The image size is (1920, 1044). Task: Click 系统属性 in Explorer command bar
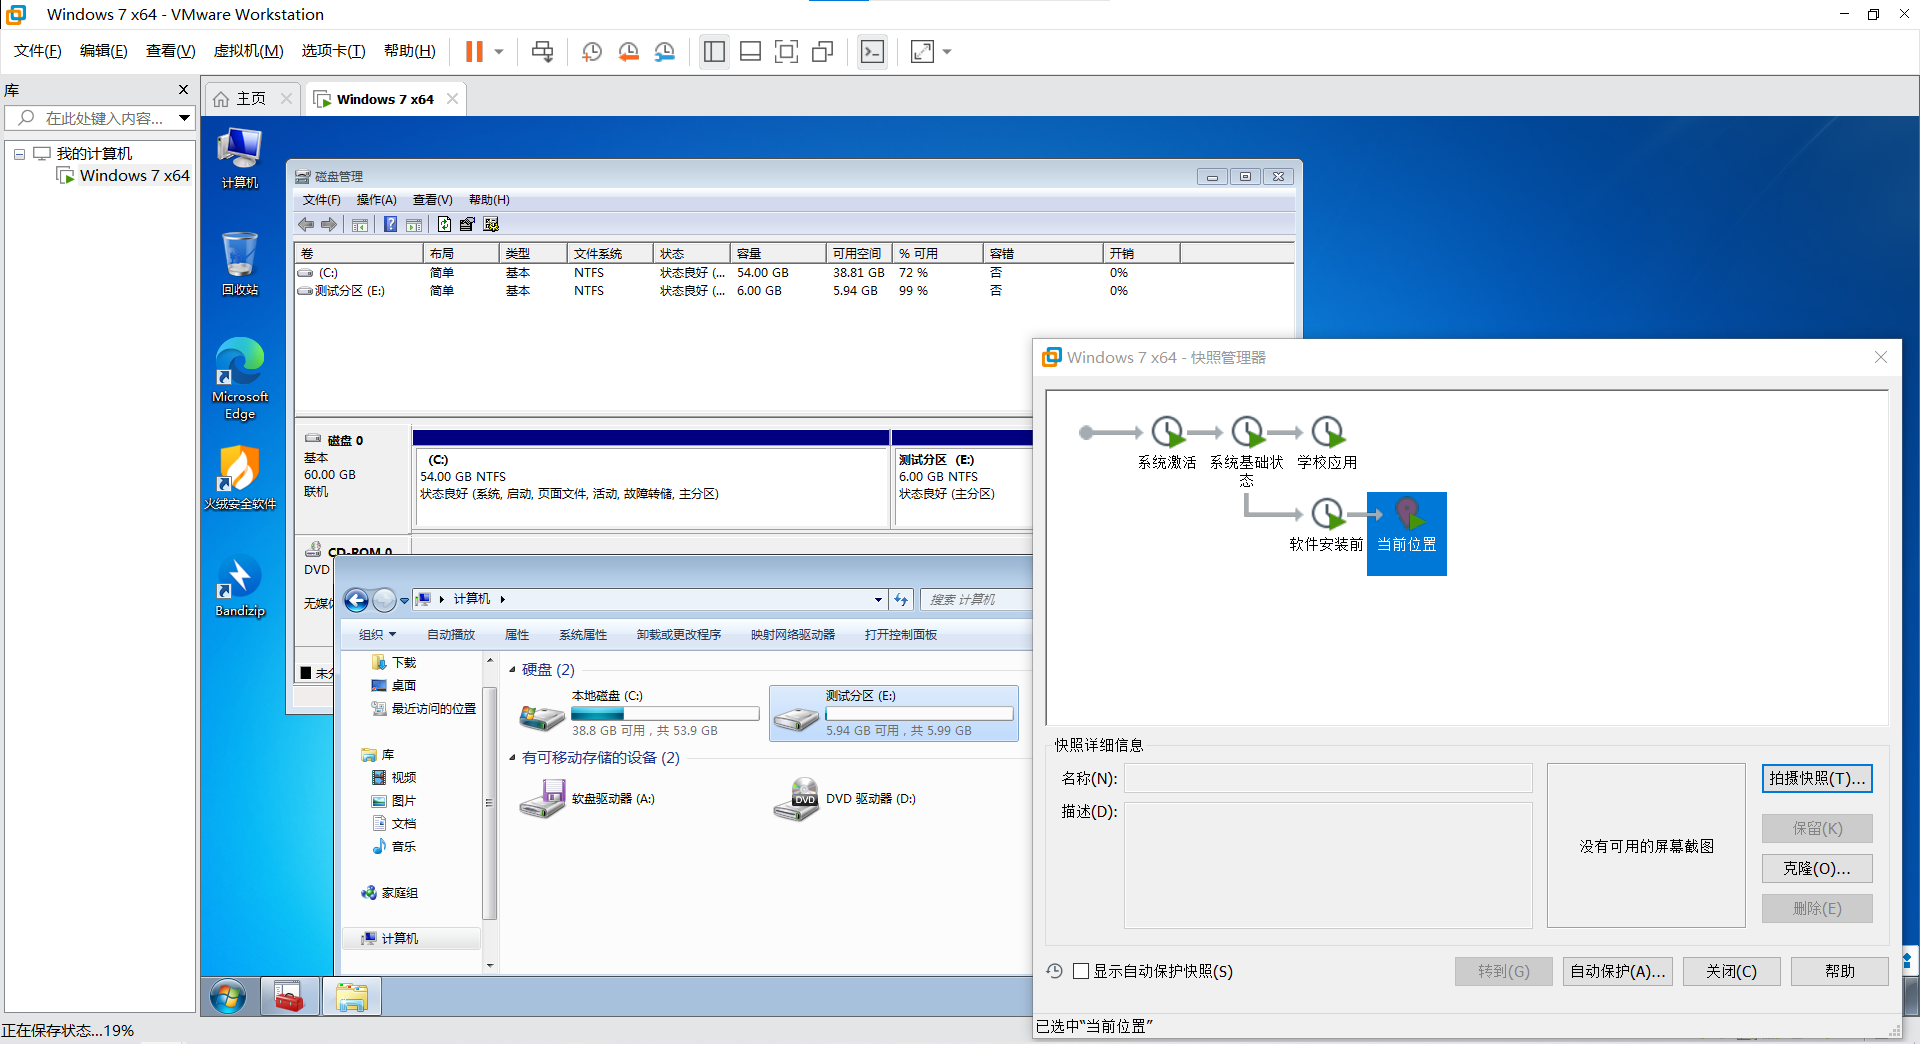coord(583,635)
